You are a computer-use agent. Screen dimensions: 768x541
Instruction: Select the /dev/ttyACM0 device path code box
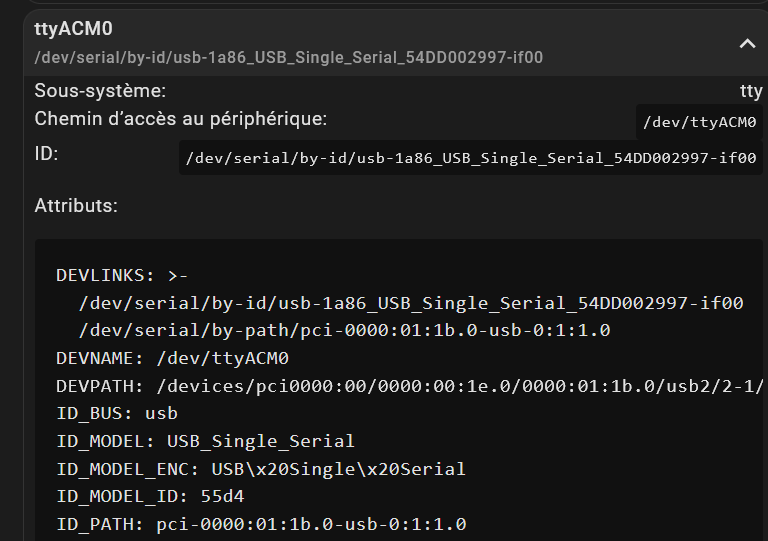pyautogui.click(x=699, y=123)
